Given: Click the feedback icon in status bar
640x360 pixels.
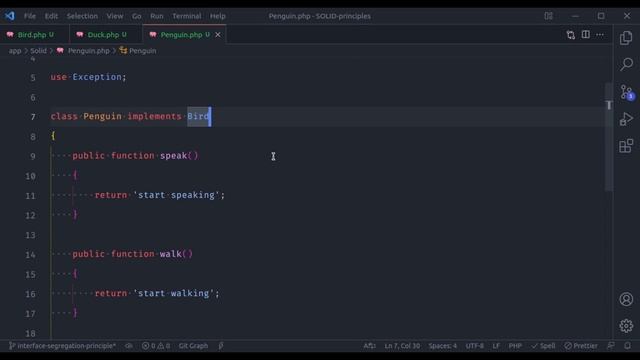Looking at the screenshot, I should coord(611,346).
